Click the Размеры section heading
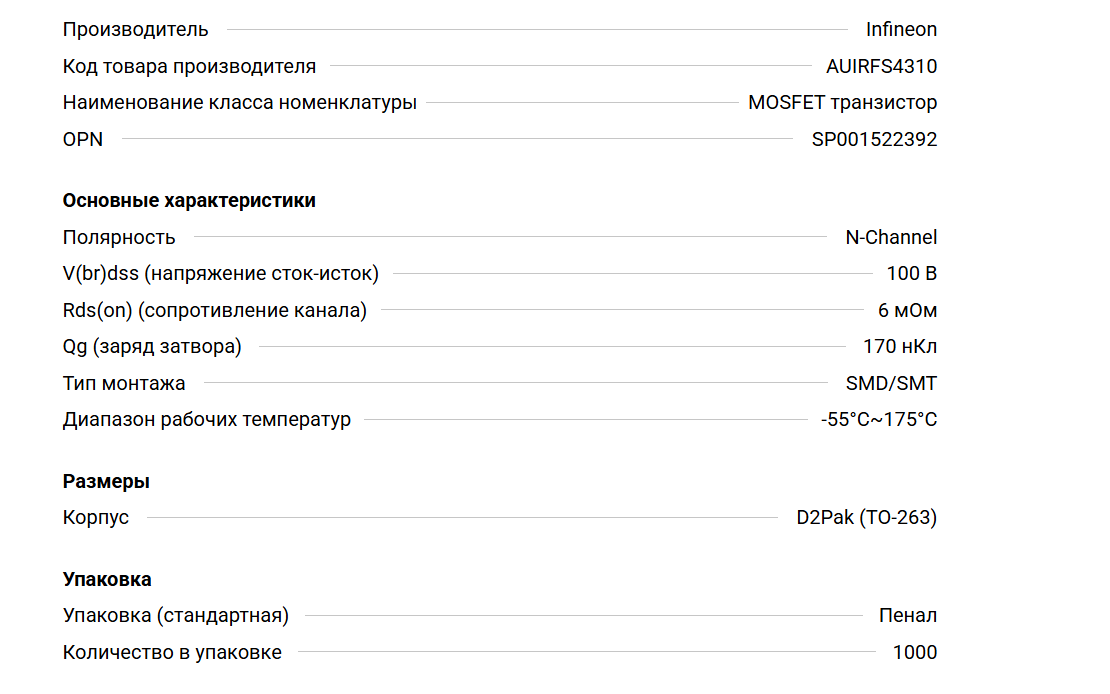This screenshot has height=694, width=1110. (106, 482)
